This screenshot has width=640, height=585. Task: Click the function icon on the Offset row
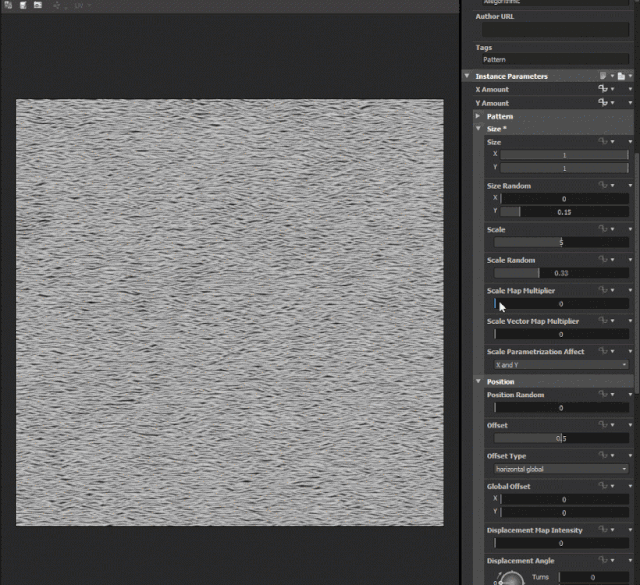[x=602, y=425]
